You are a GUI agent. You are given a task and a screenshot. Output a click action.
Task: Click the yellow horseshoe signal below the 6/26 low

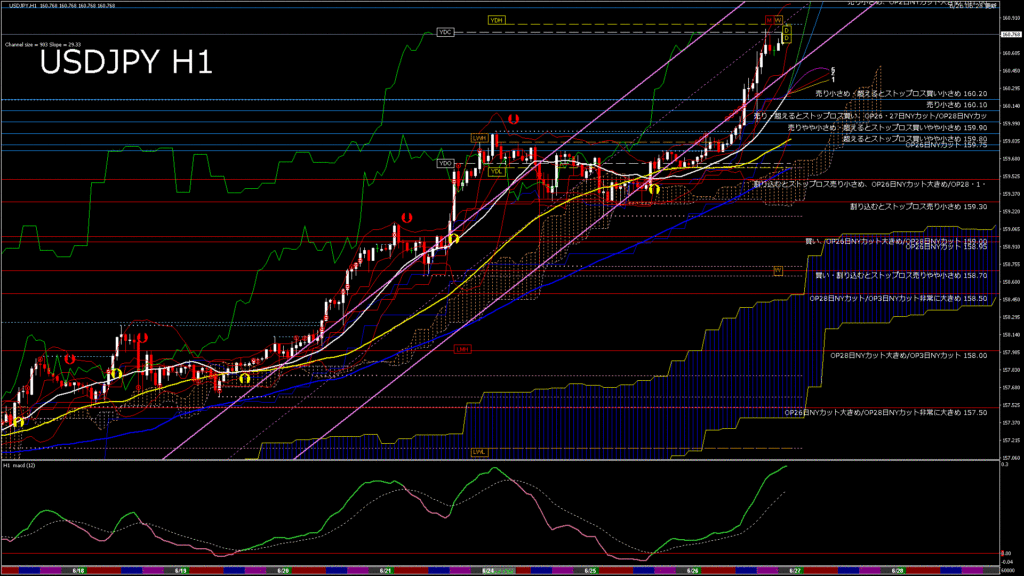[x=654, y=189]
